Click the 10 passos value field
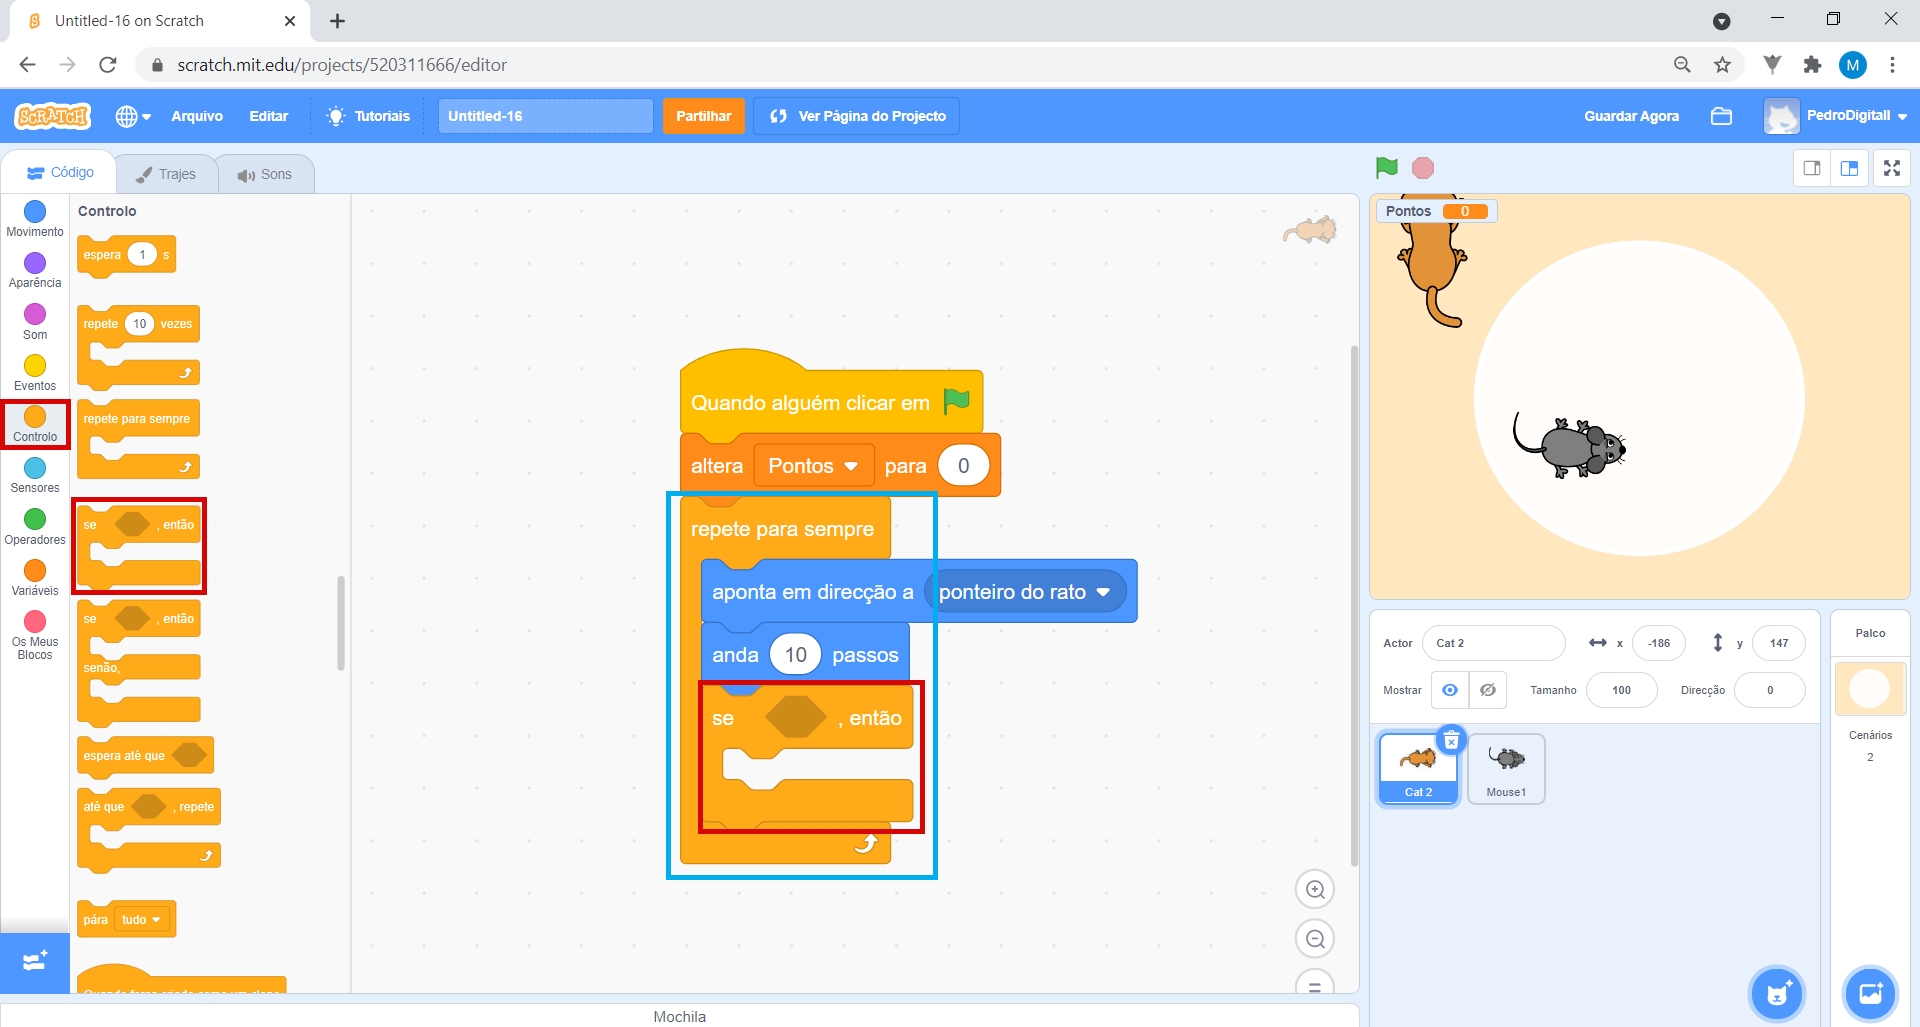 [x=795, y=655]
